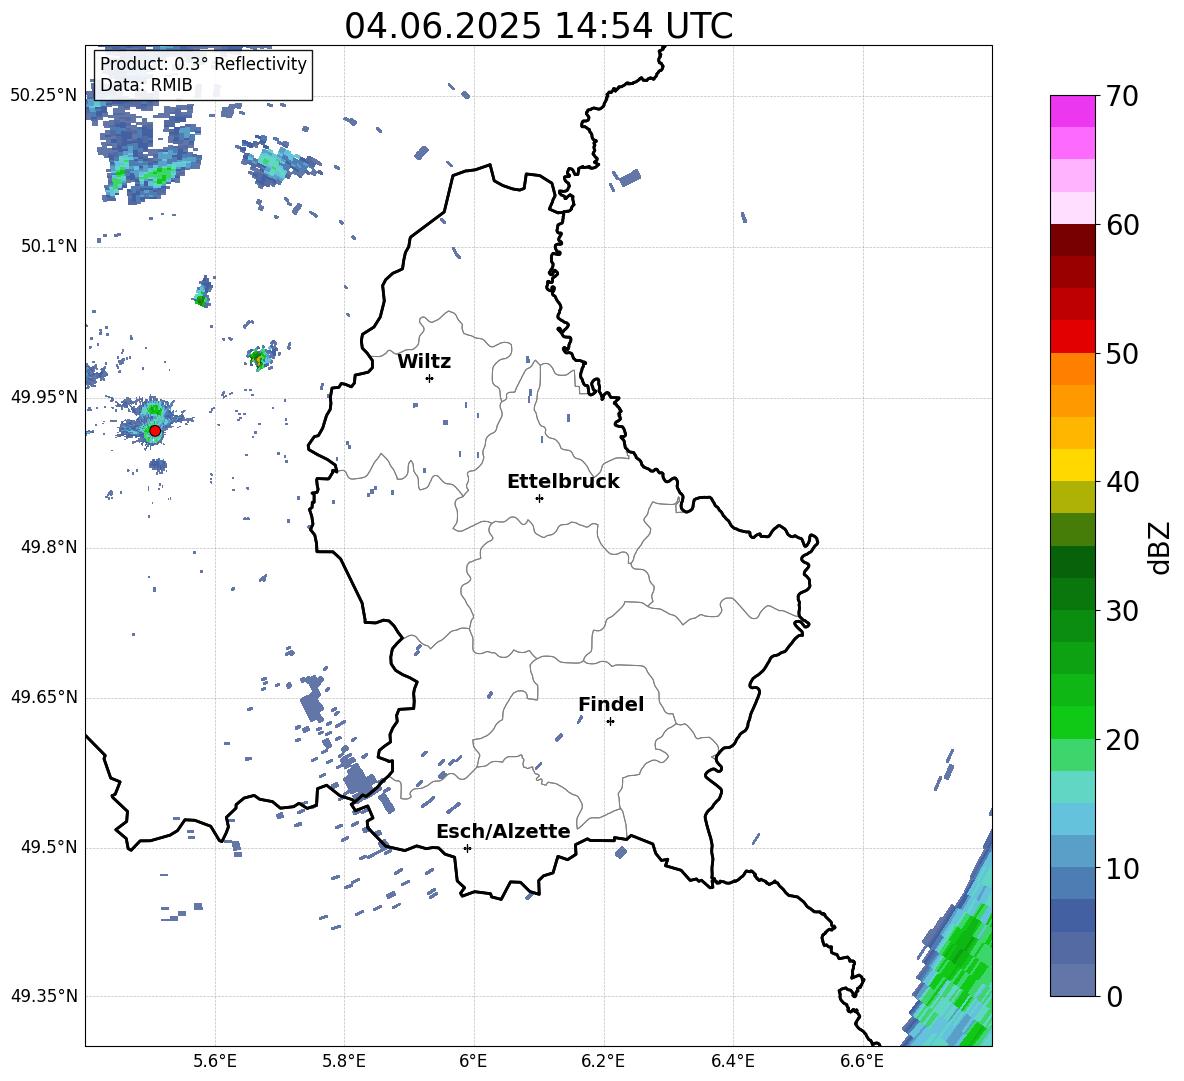Screen dimensions: 1184x1081
Task: Click the magenta top colorbar segment
Action: point(1073,111)
